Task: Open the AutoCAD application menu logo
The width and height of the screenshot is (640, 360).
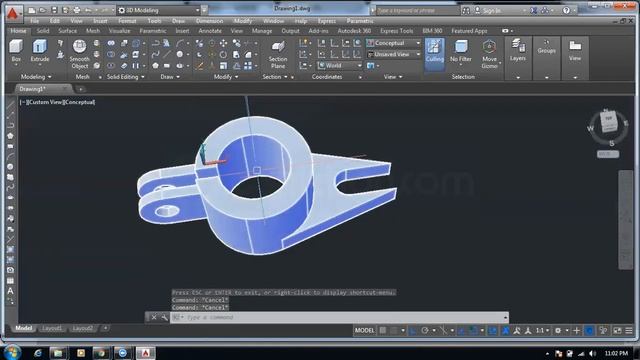Action: click(x=13, y=13)
